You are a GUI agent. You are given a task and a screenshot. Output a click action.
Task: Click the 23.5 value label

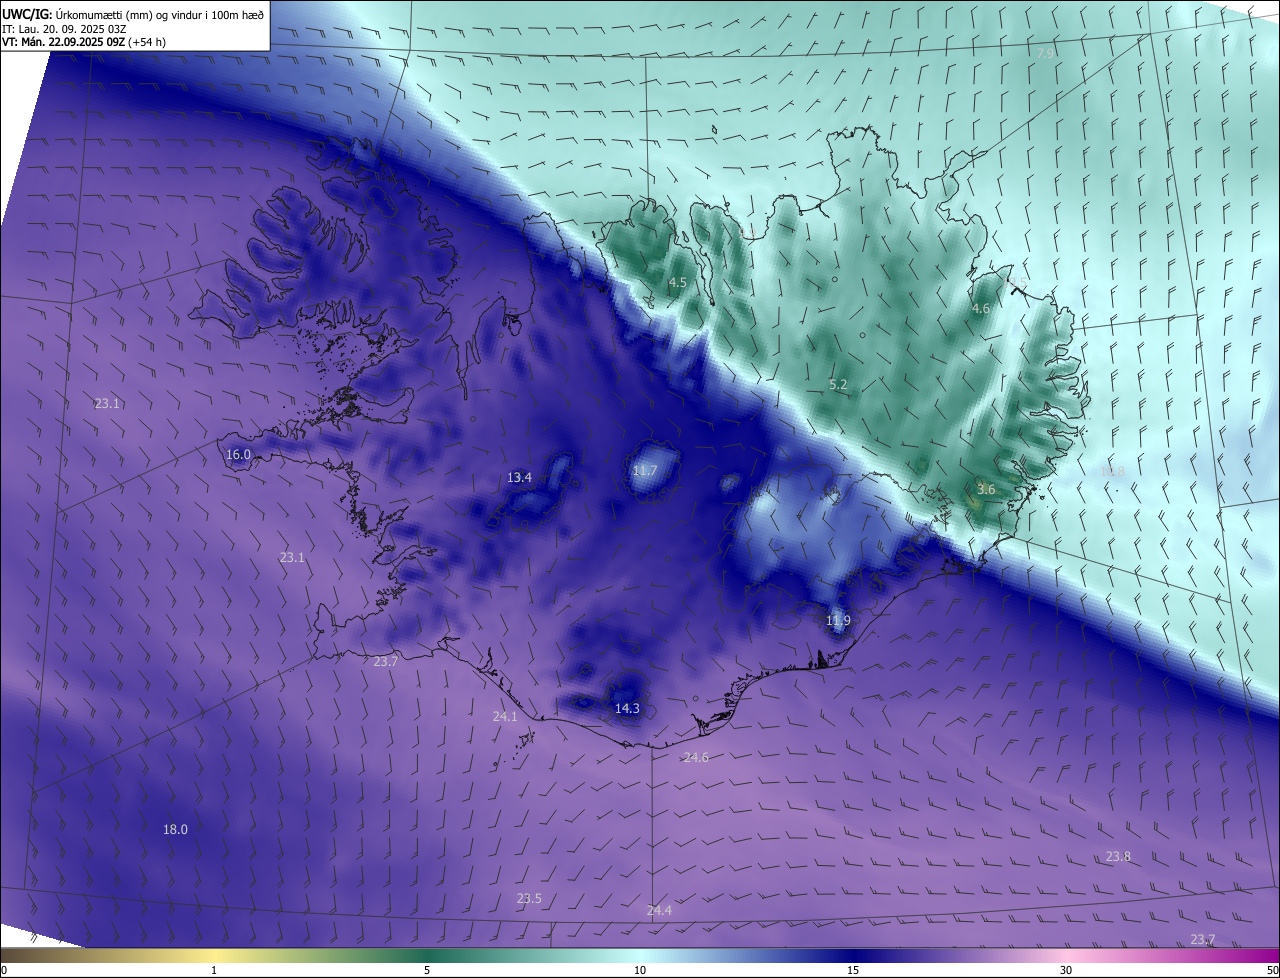pyautogui.click(x=529, y=898)
